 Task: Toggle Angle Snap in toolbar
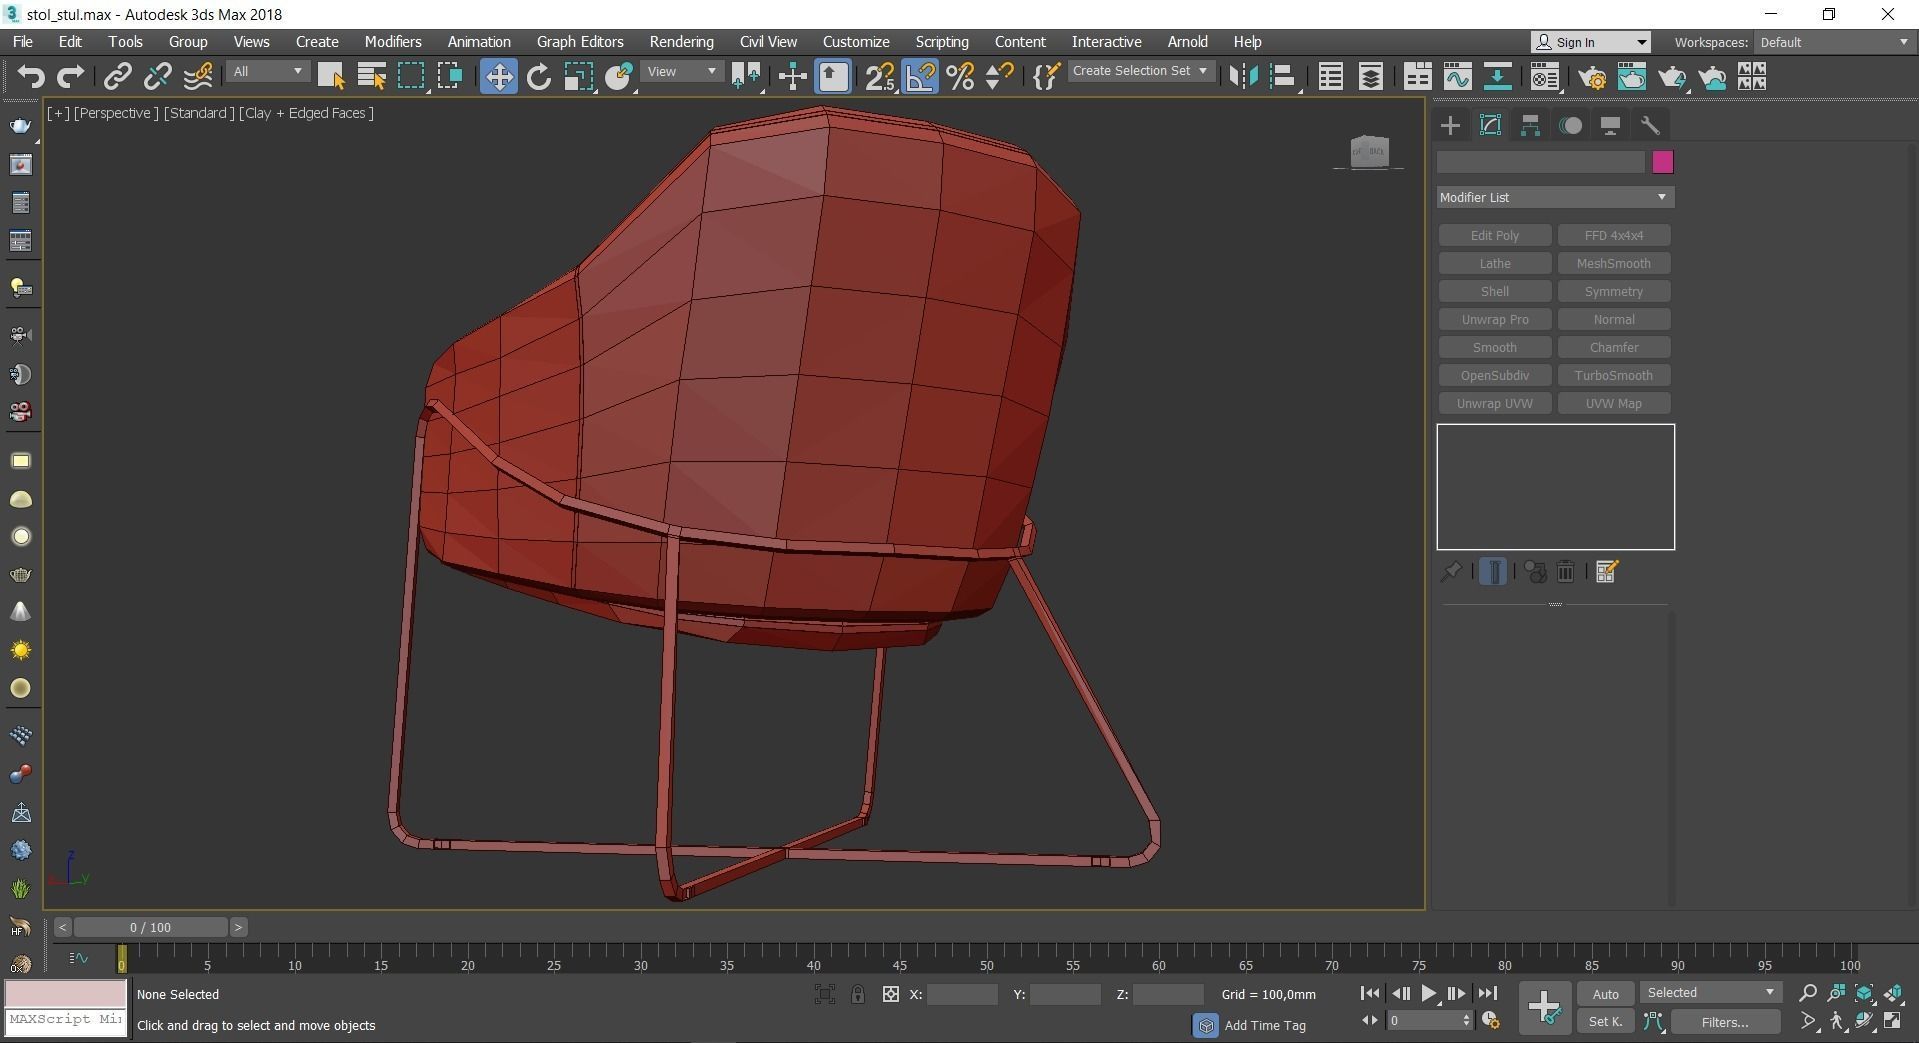[x=920, y=76]
